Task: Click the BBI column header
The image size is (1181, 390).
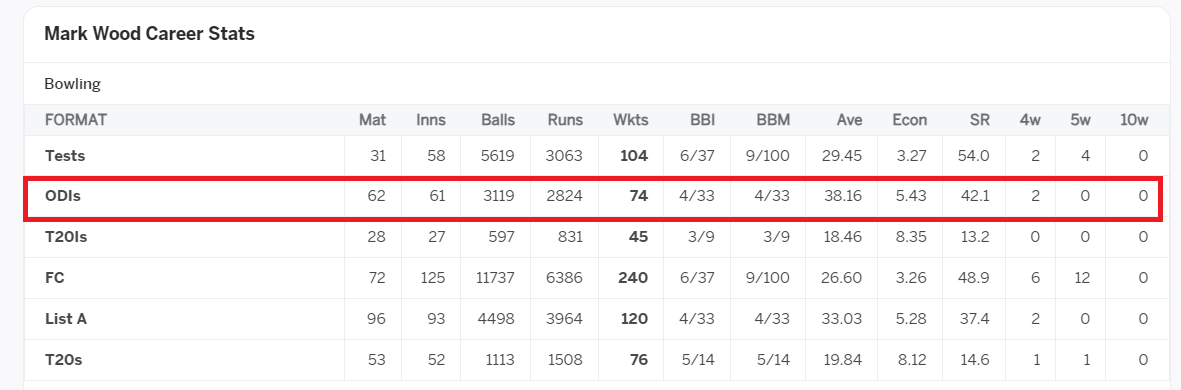Action: click(x=702, y=120)
